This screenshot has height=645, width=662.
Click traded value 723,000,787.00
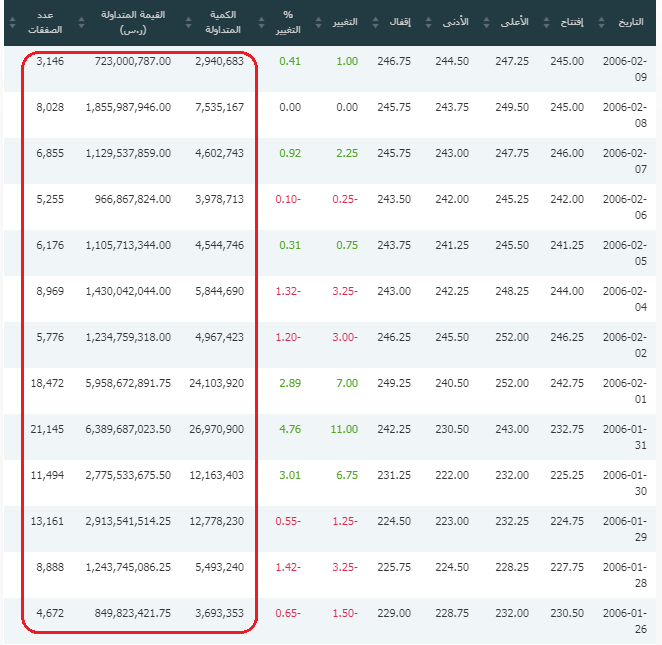(133, 62)
